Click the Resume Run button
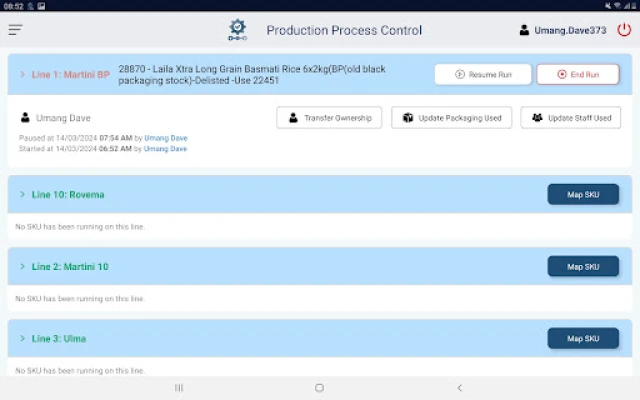Screen dimensions: 640x400 point(483,74)
